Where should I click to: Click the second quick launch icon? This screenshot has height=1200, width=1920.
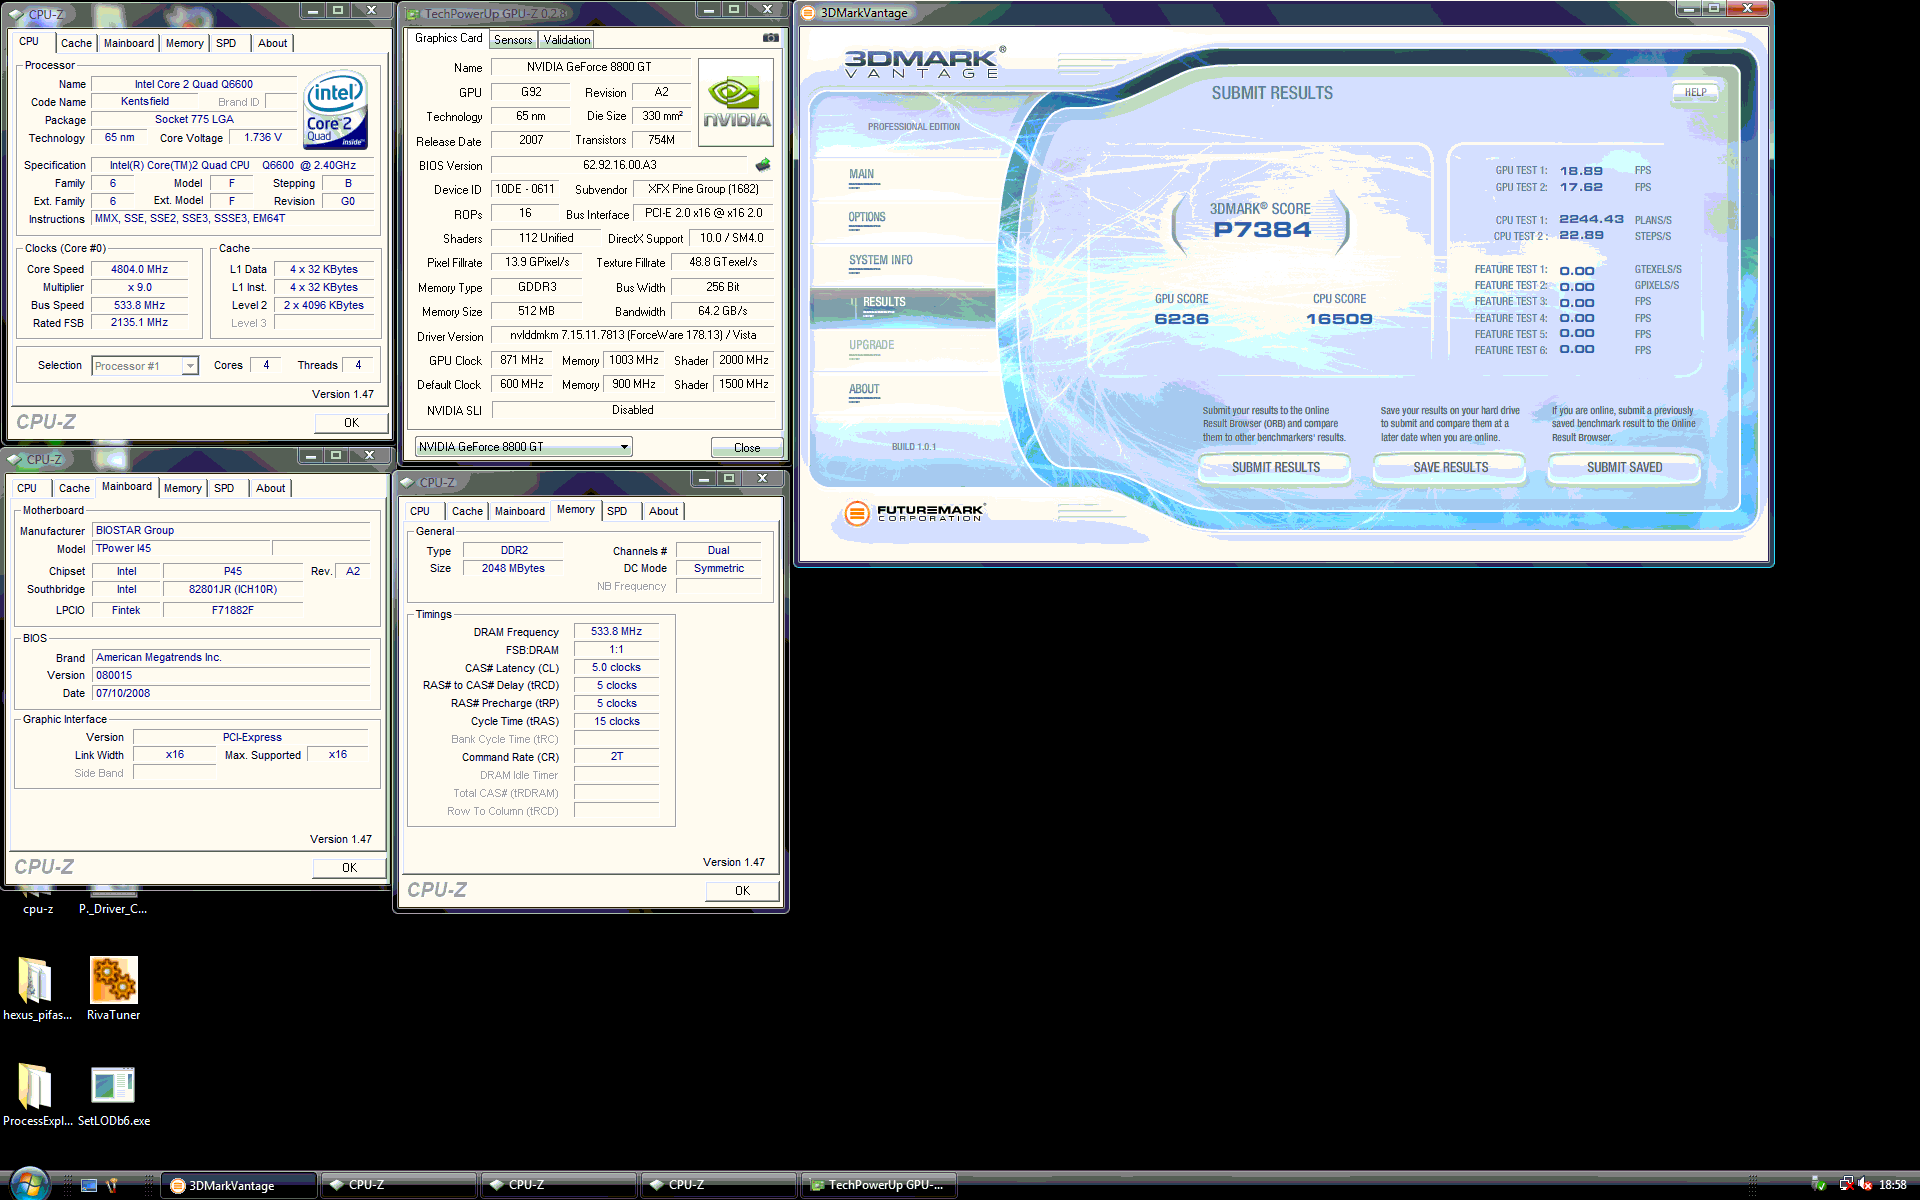click(112, 1185)
